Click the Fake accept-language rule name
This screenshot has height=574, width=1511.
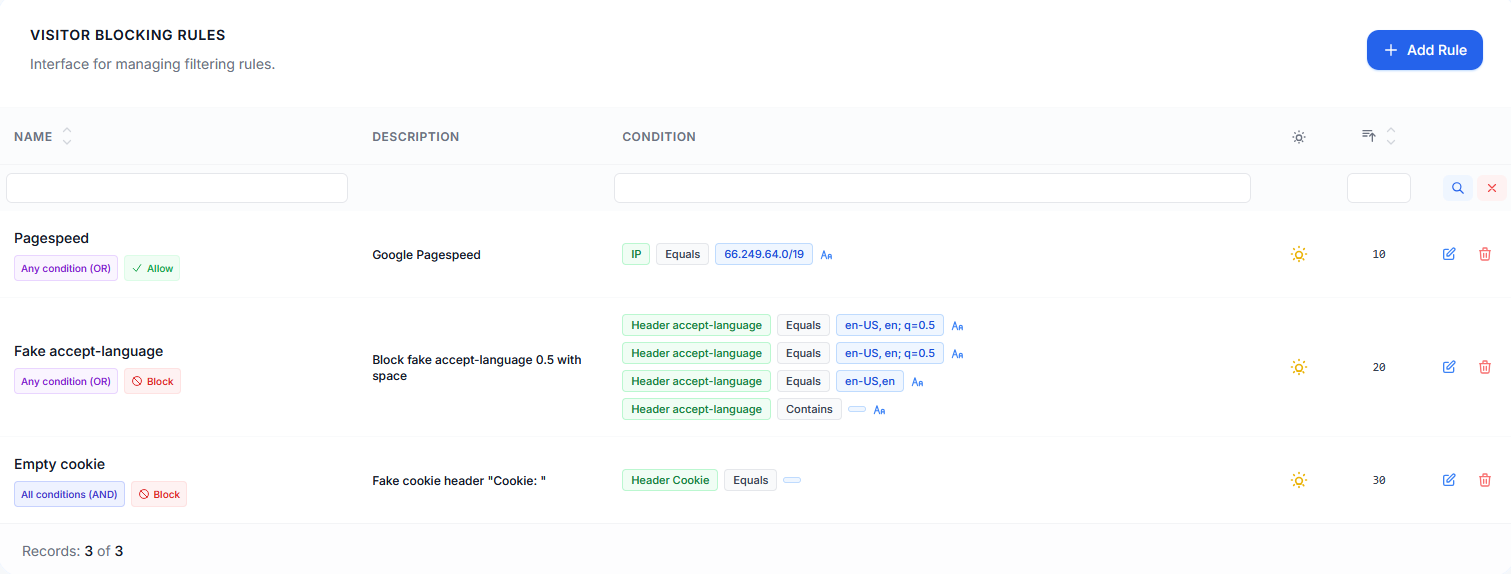click(x=88, y=351)
